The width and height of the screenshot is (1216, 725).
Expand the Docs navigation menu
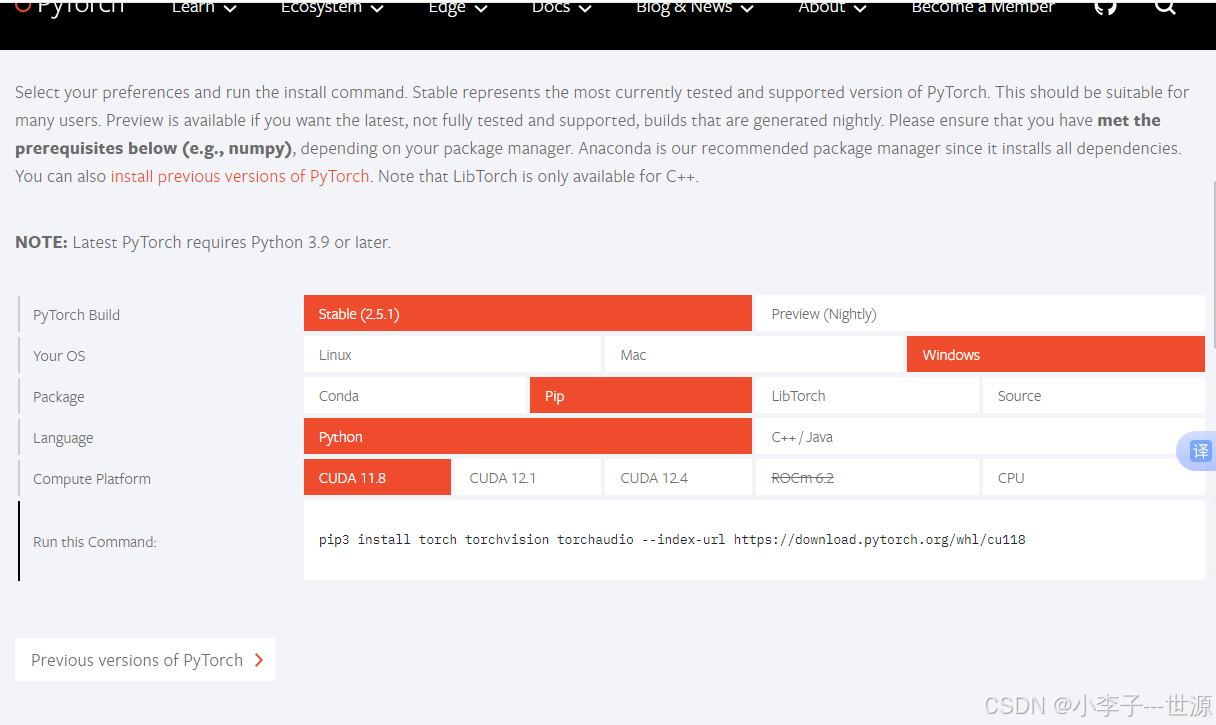tap(561, 7)
